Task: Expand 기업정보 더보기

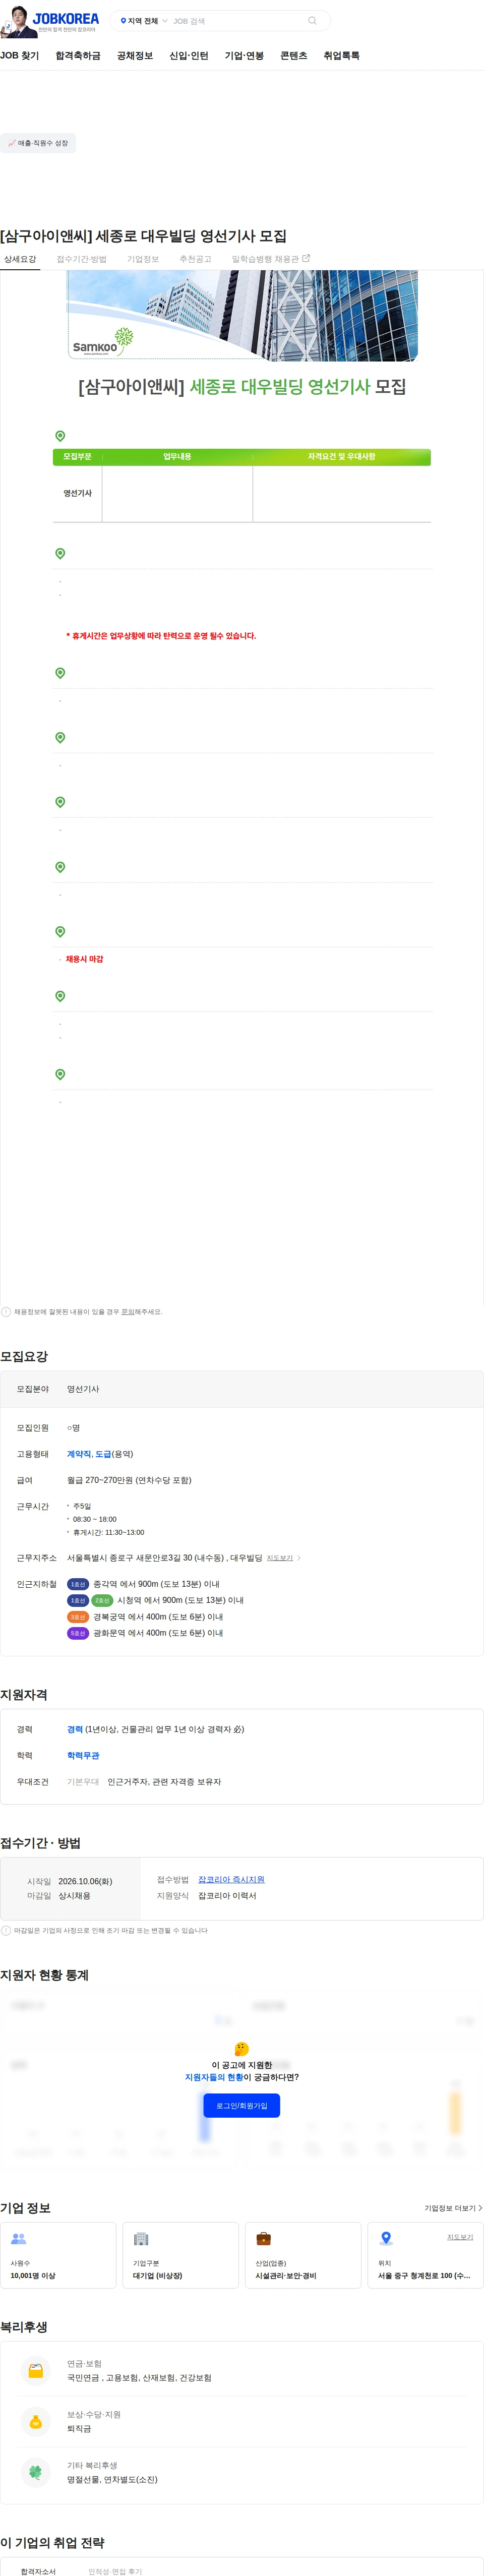Action: click(x=453, y=2207)
